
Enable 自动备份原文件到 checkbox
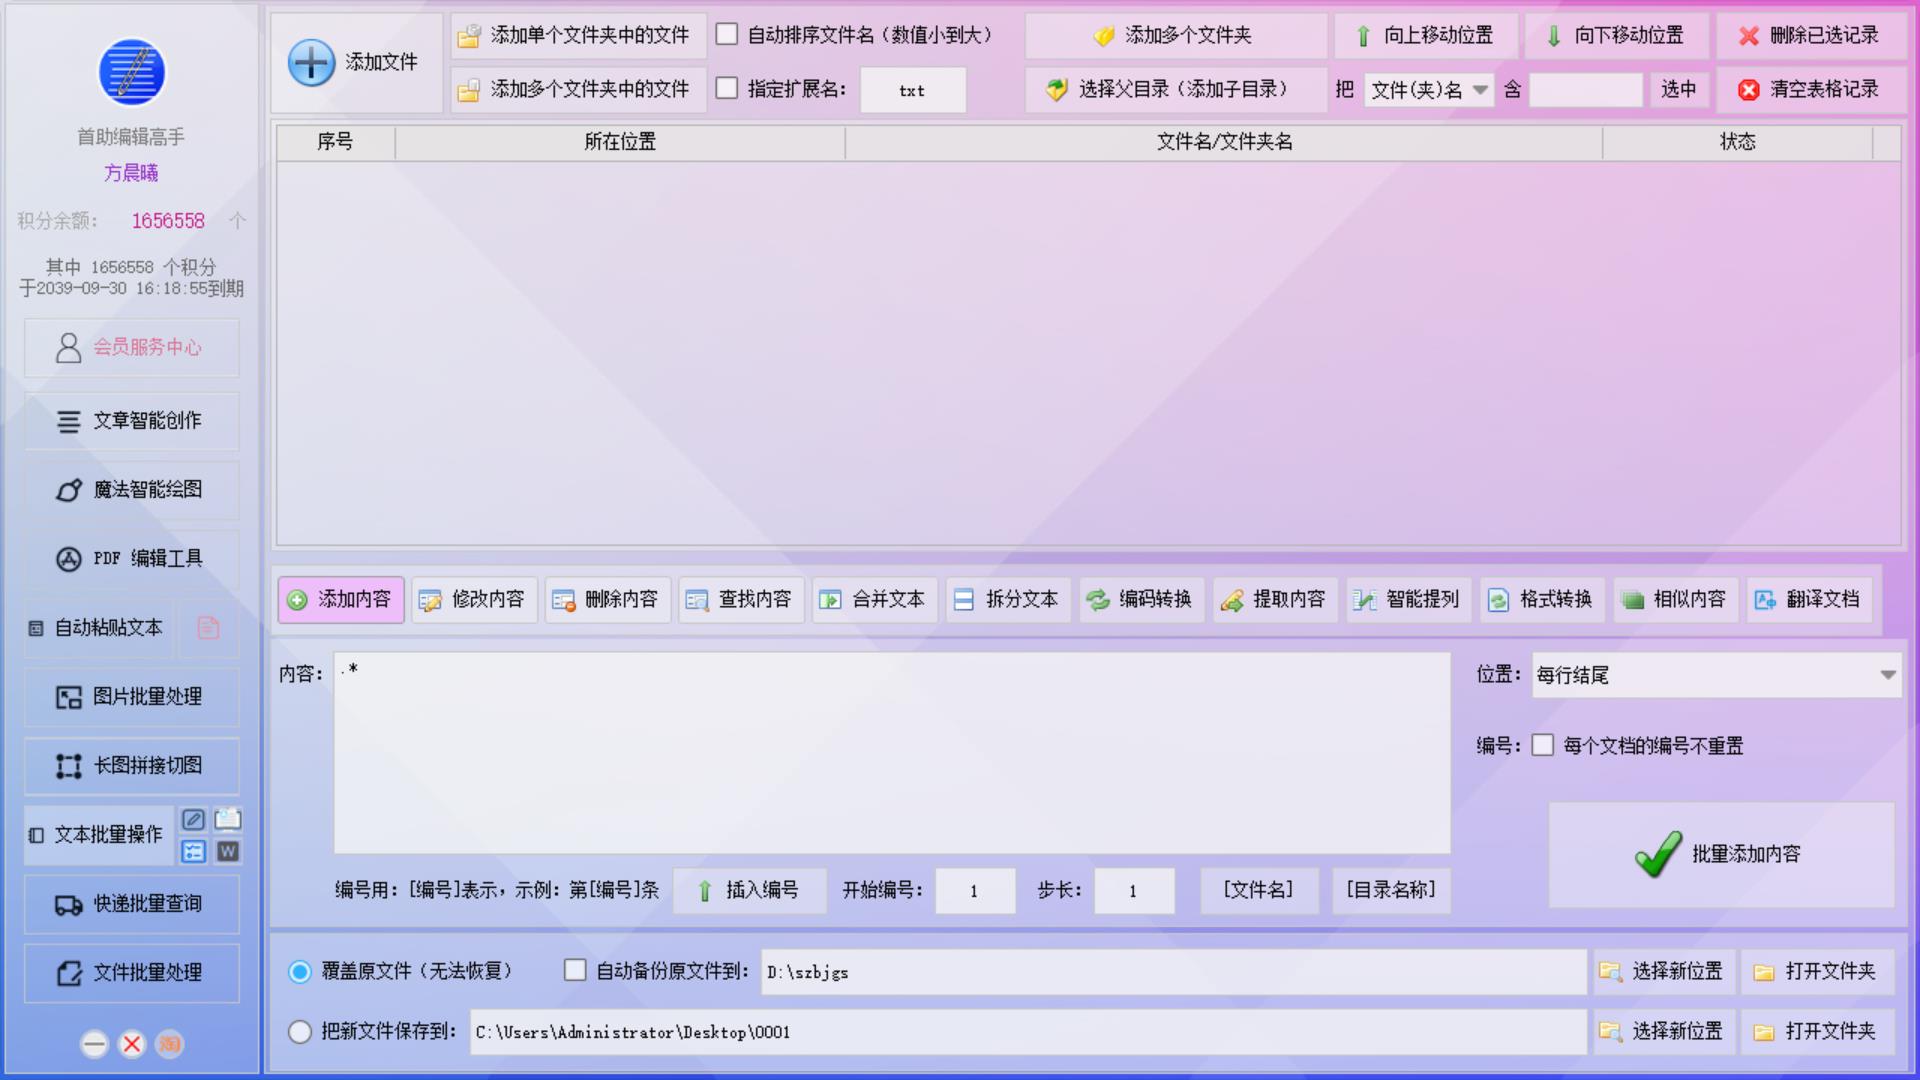click(x=575, y=971)
